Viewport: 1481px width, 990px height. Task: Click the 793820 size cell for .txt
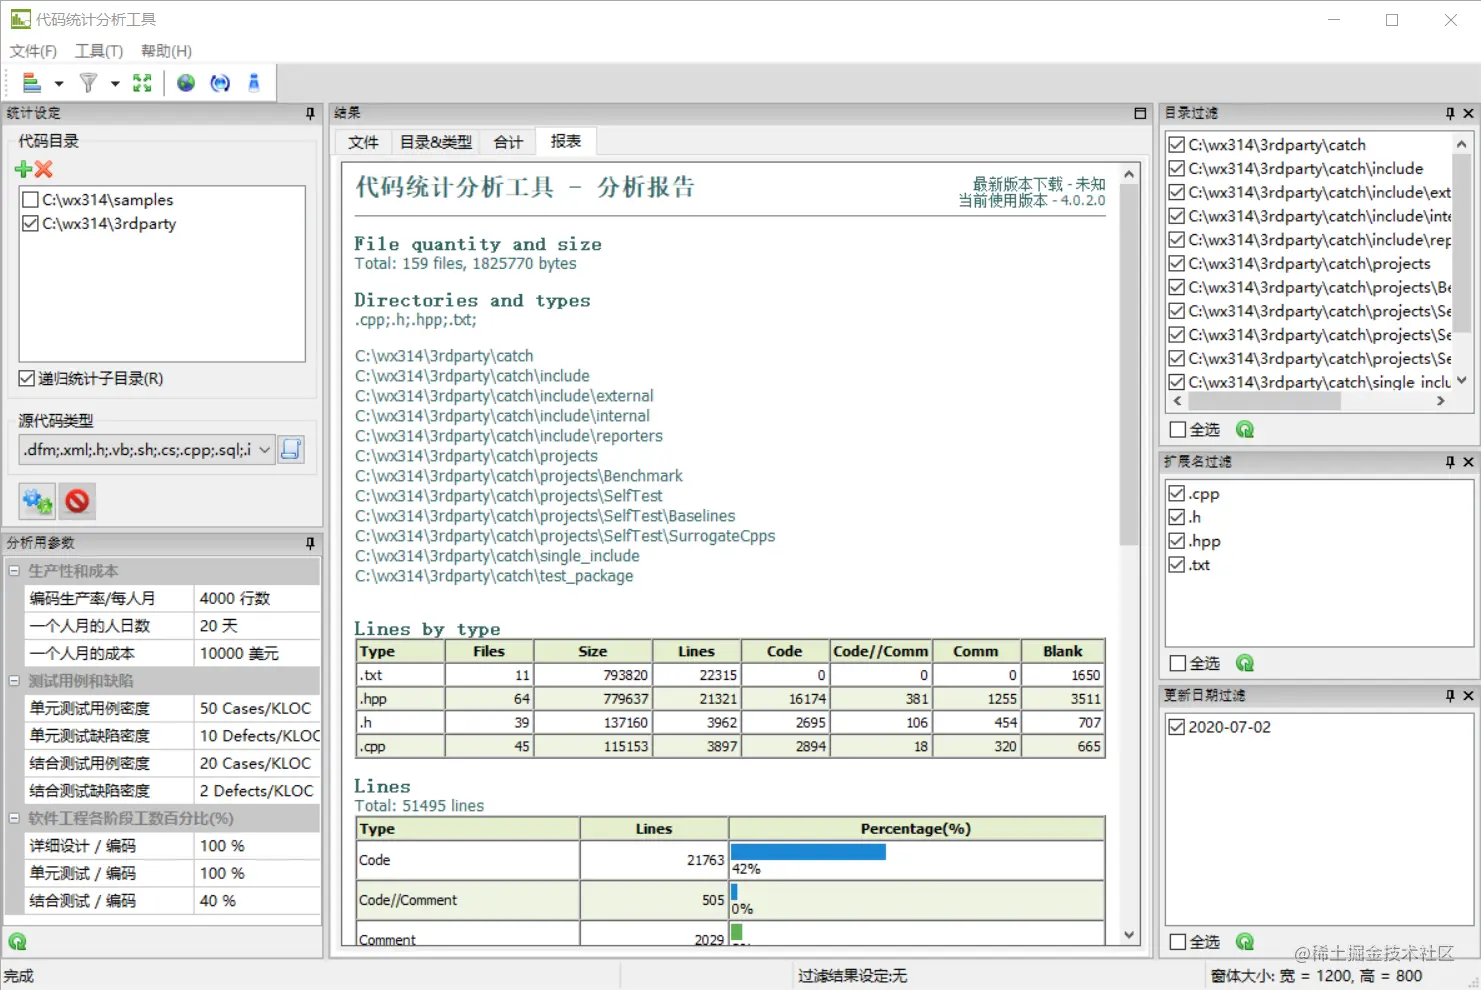coord(593,675)
